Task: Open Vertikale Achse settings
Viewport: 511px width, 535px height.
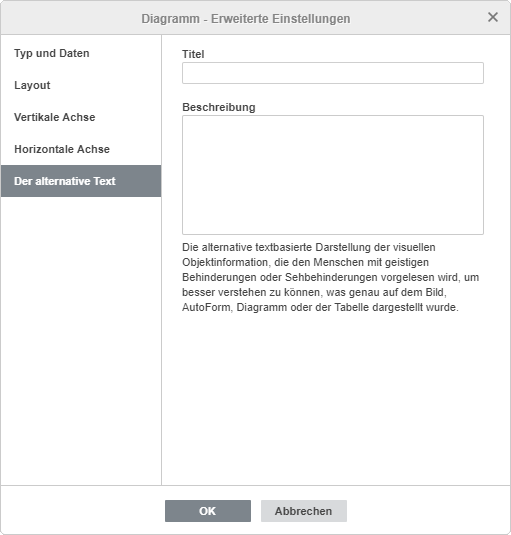Action: [81, 117]
